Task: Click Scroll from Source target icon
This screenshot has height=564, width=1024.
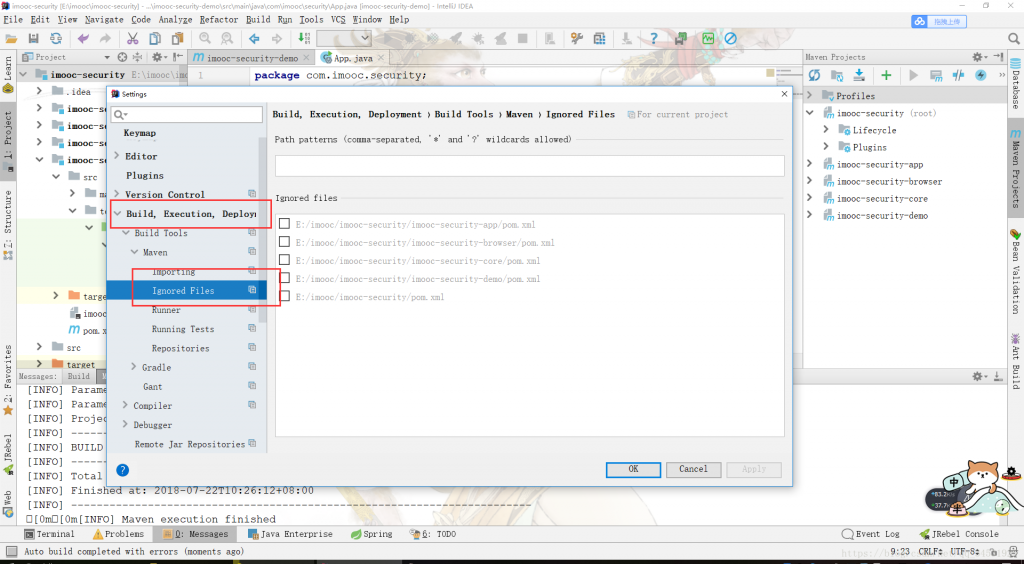Action: 122,57
